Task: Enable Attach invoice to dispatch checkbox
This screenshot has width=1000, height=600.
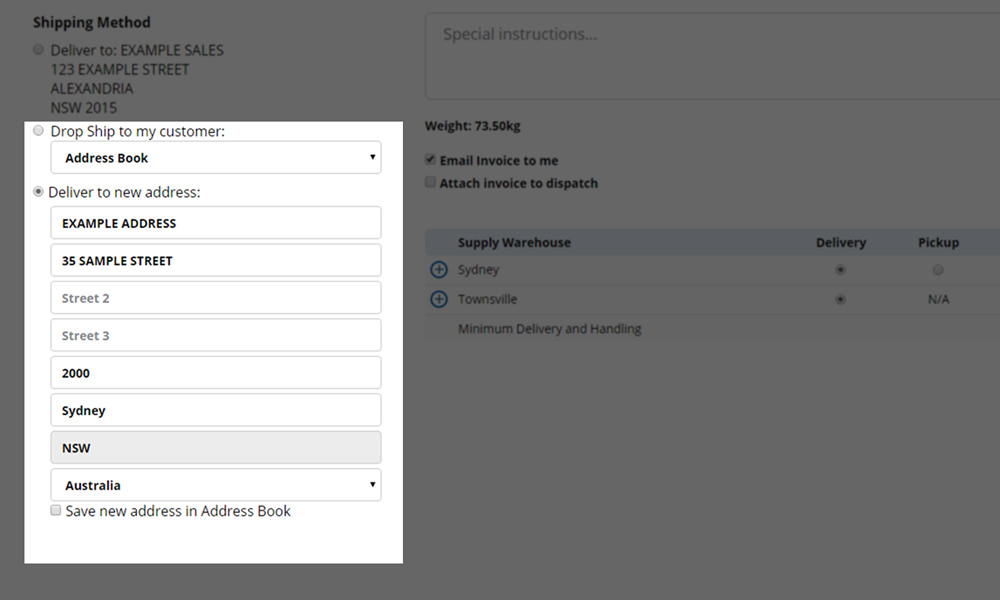Action: [431, 183]
